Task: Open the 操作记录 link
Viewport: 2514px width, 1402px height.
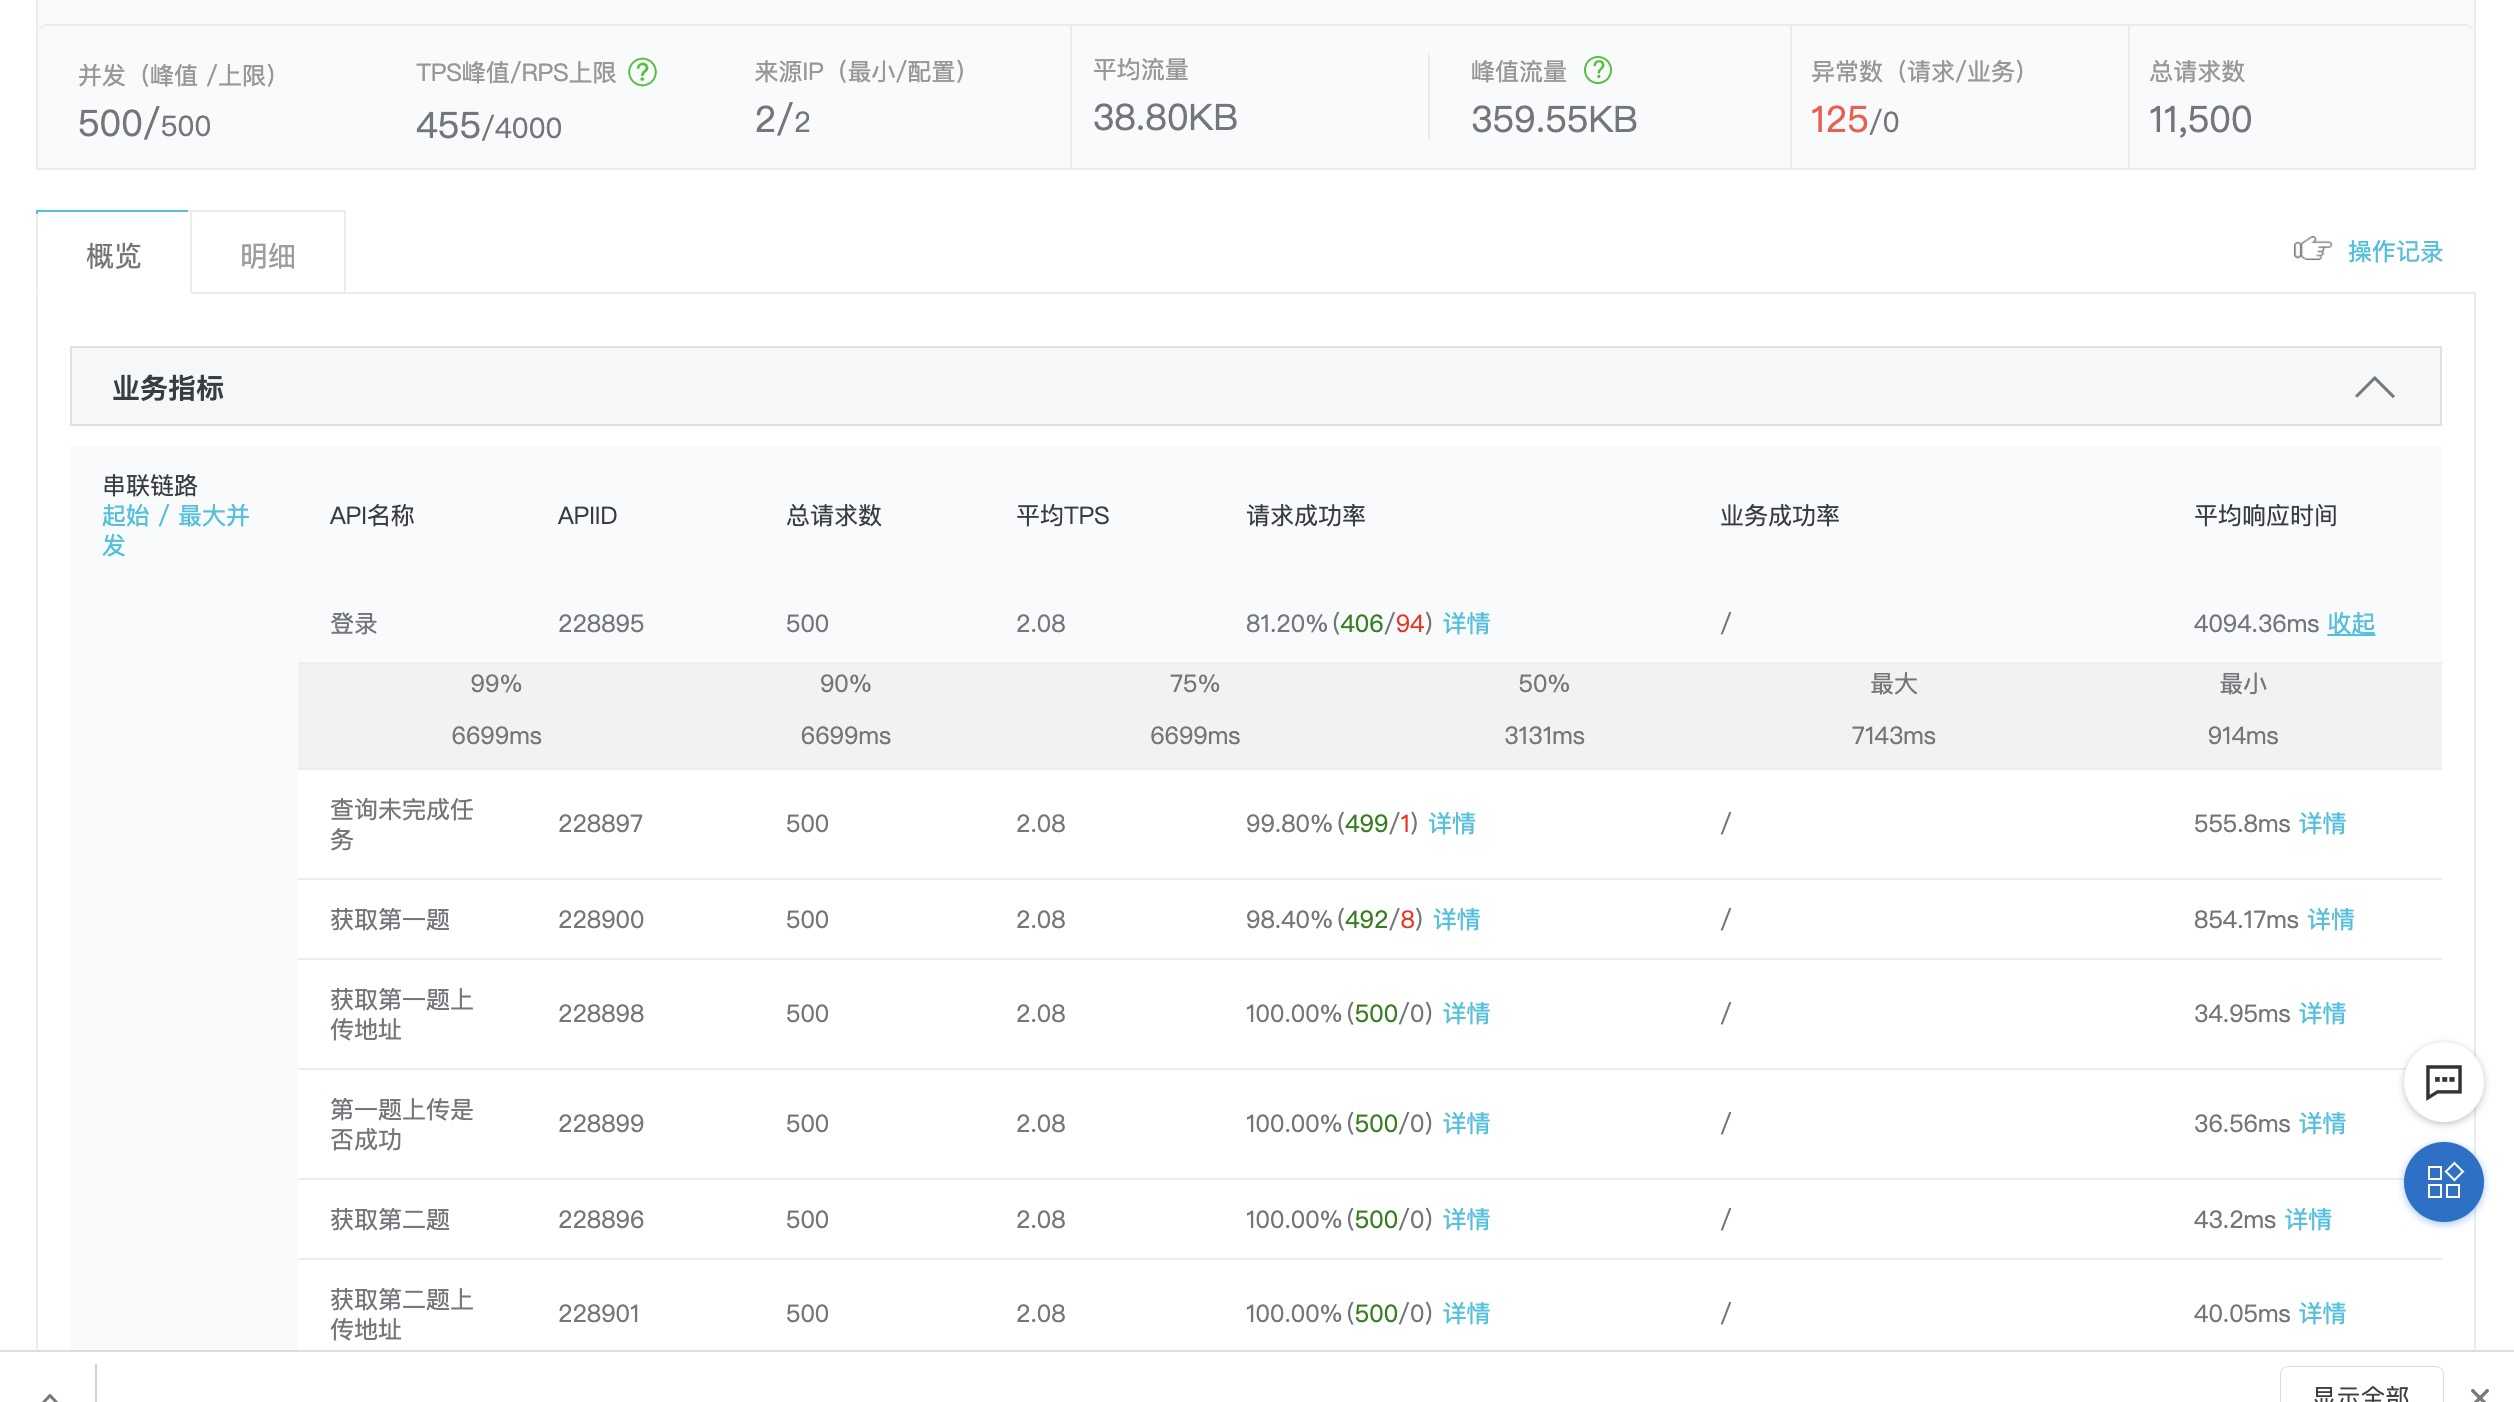Action: coord(2395,251)
